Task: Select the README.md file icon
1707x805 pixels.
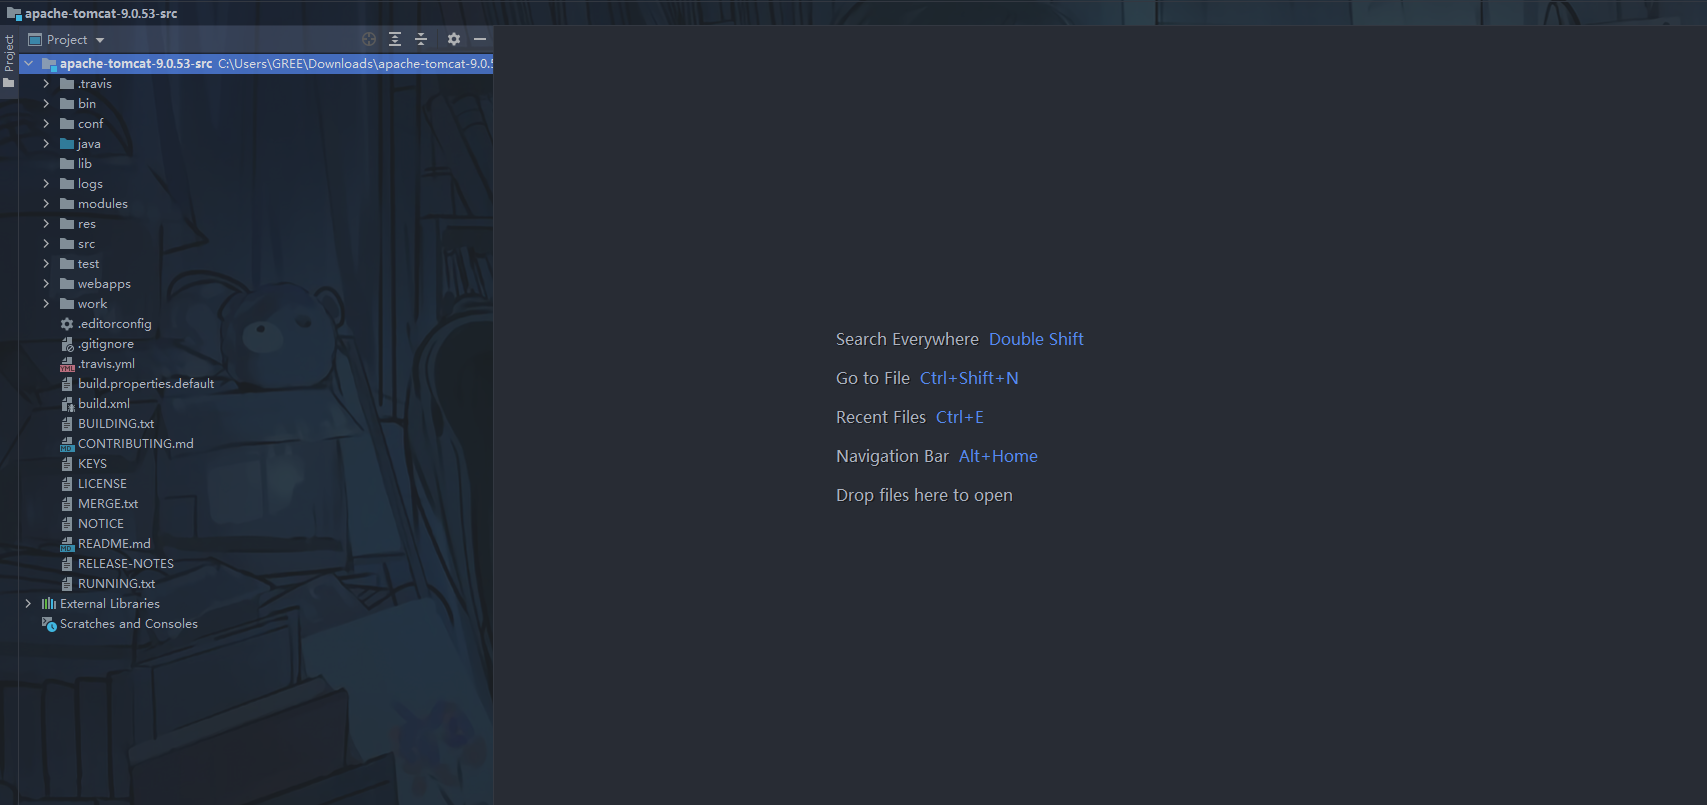Action: [x=67, y=544]
